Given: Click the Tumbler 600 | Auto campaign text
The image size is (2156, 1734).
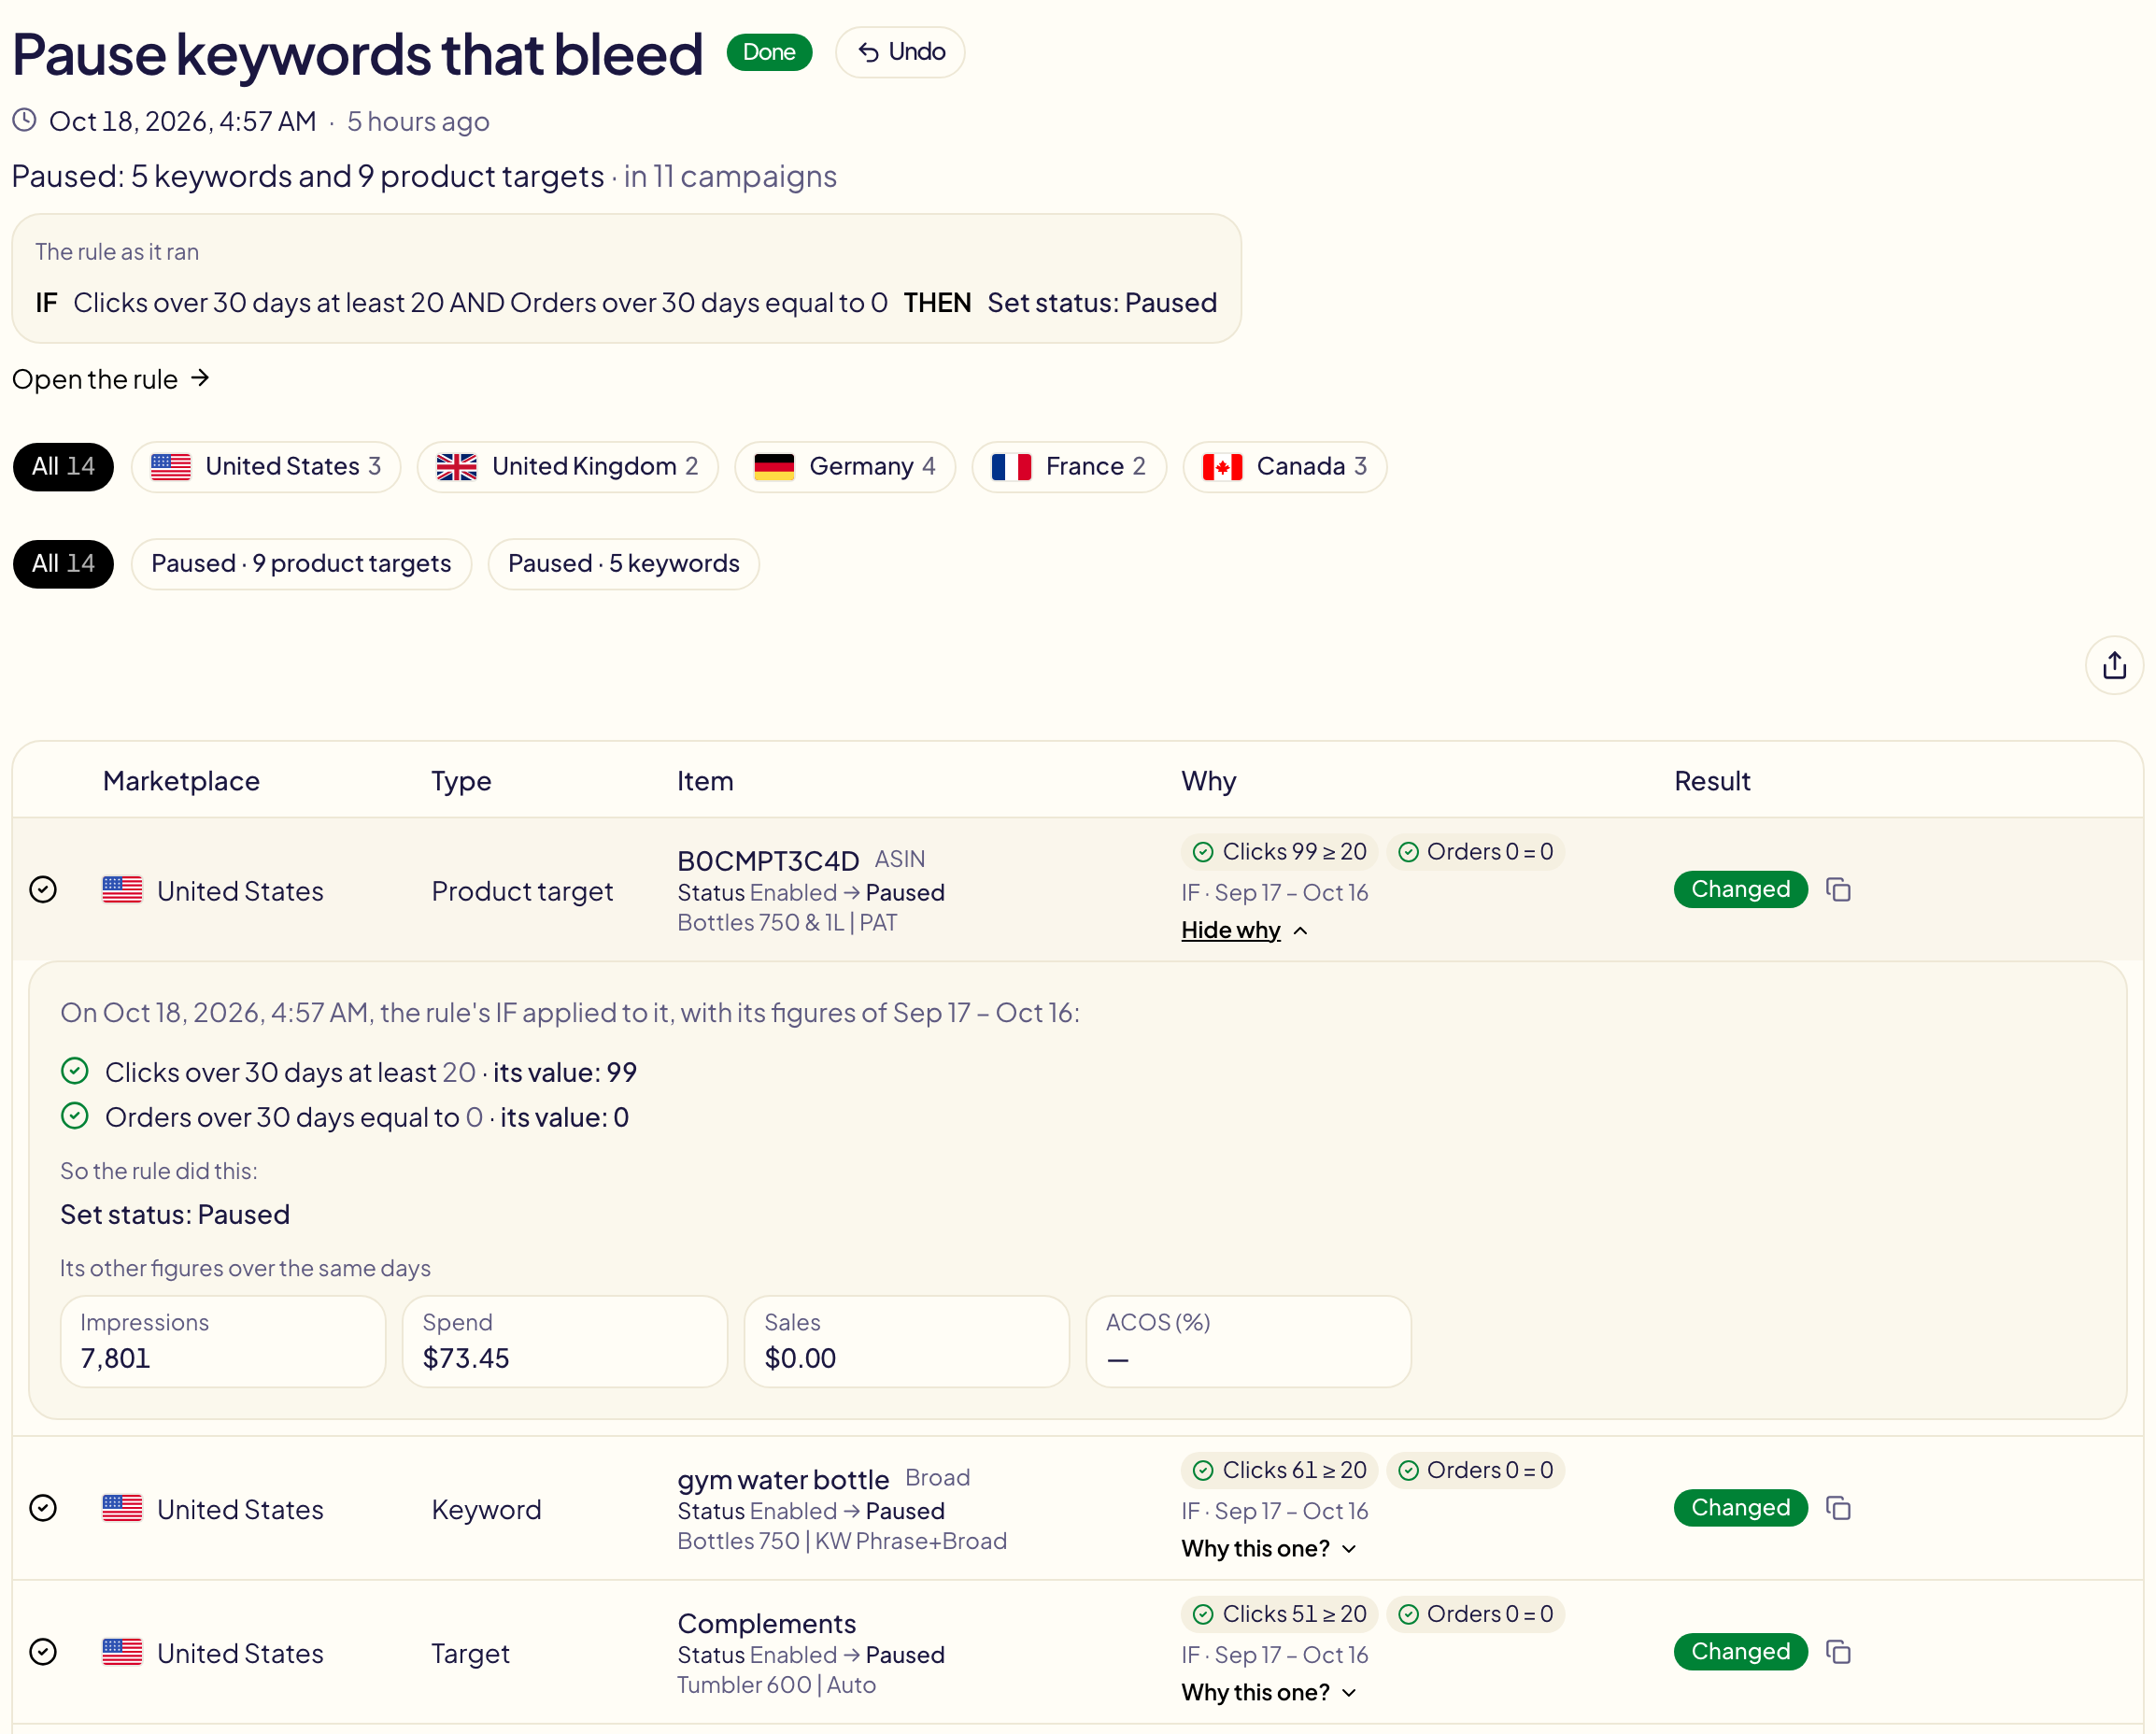Looking at the screenshot, I should click(x=777, y=1685).
